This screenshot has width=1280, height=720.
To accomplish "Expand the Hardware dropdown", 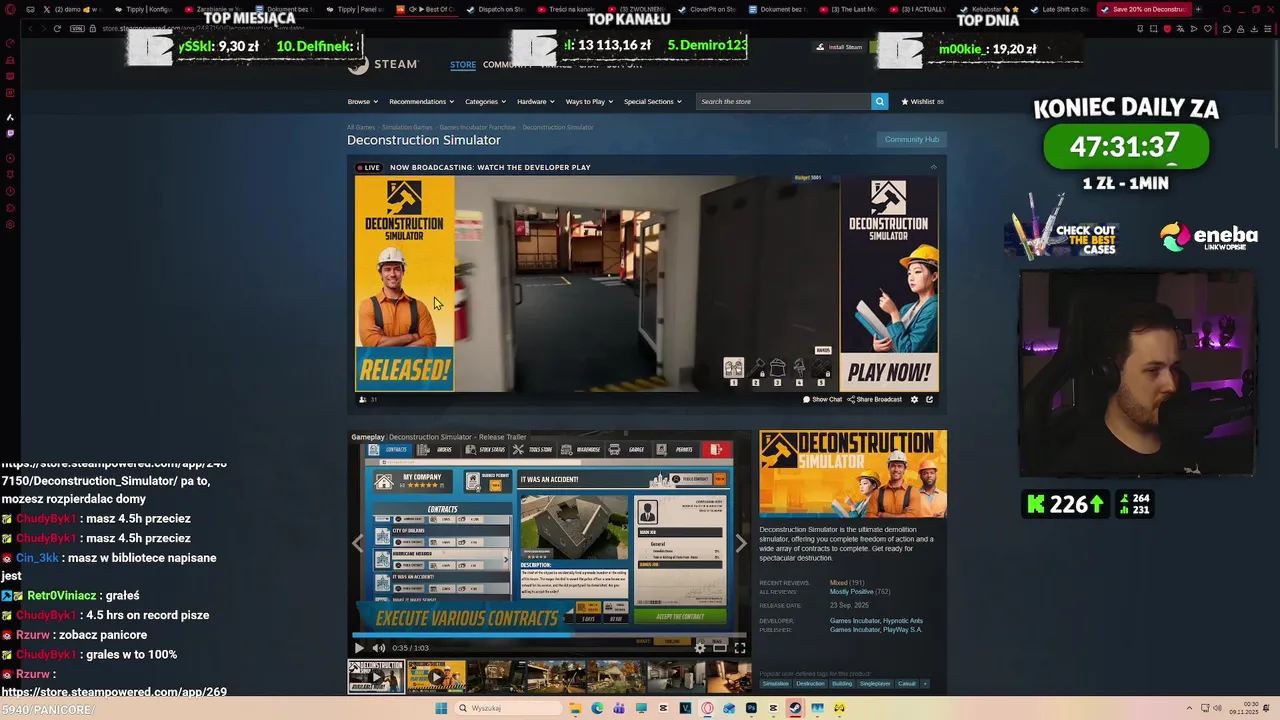I will coord(535,101).
